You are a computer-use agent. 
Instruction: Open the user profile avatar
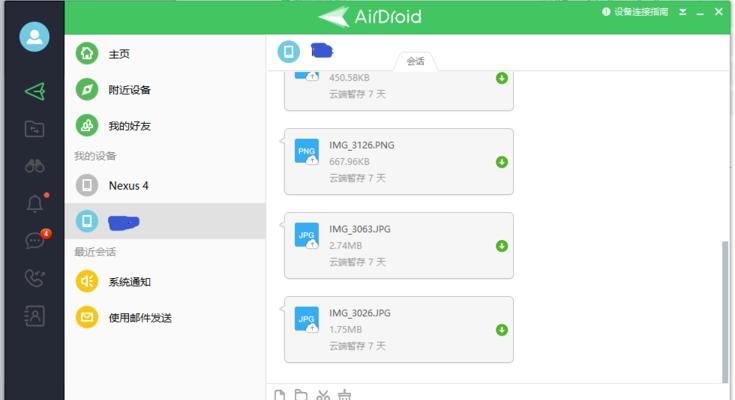[x=34, y=37]
